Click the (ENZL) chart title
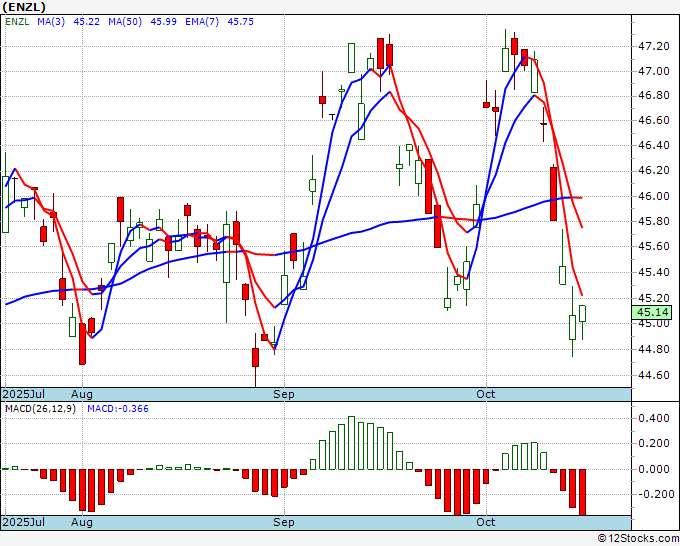The width and height of the screenshot is (680, 546). pyautogui.click(x=24, y=7)
